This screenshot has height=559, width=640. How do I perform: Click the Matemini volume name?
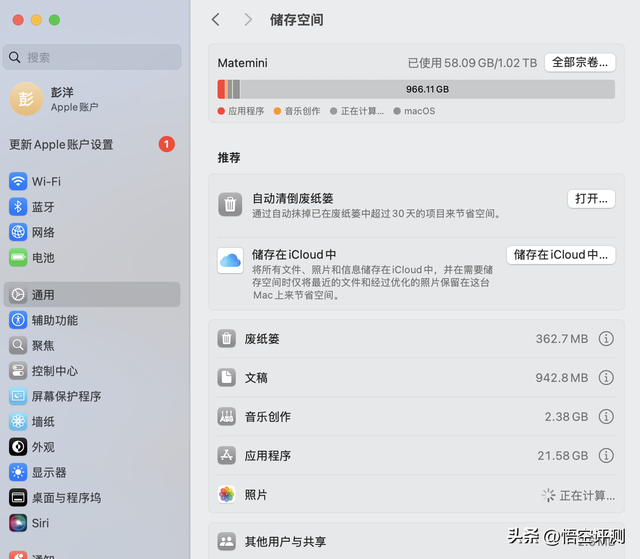pos(242,63)
